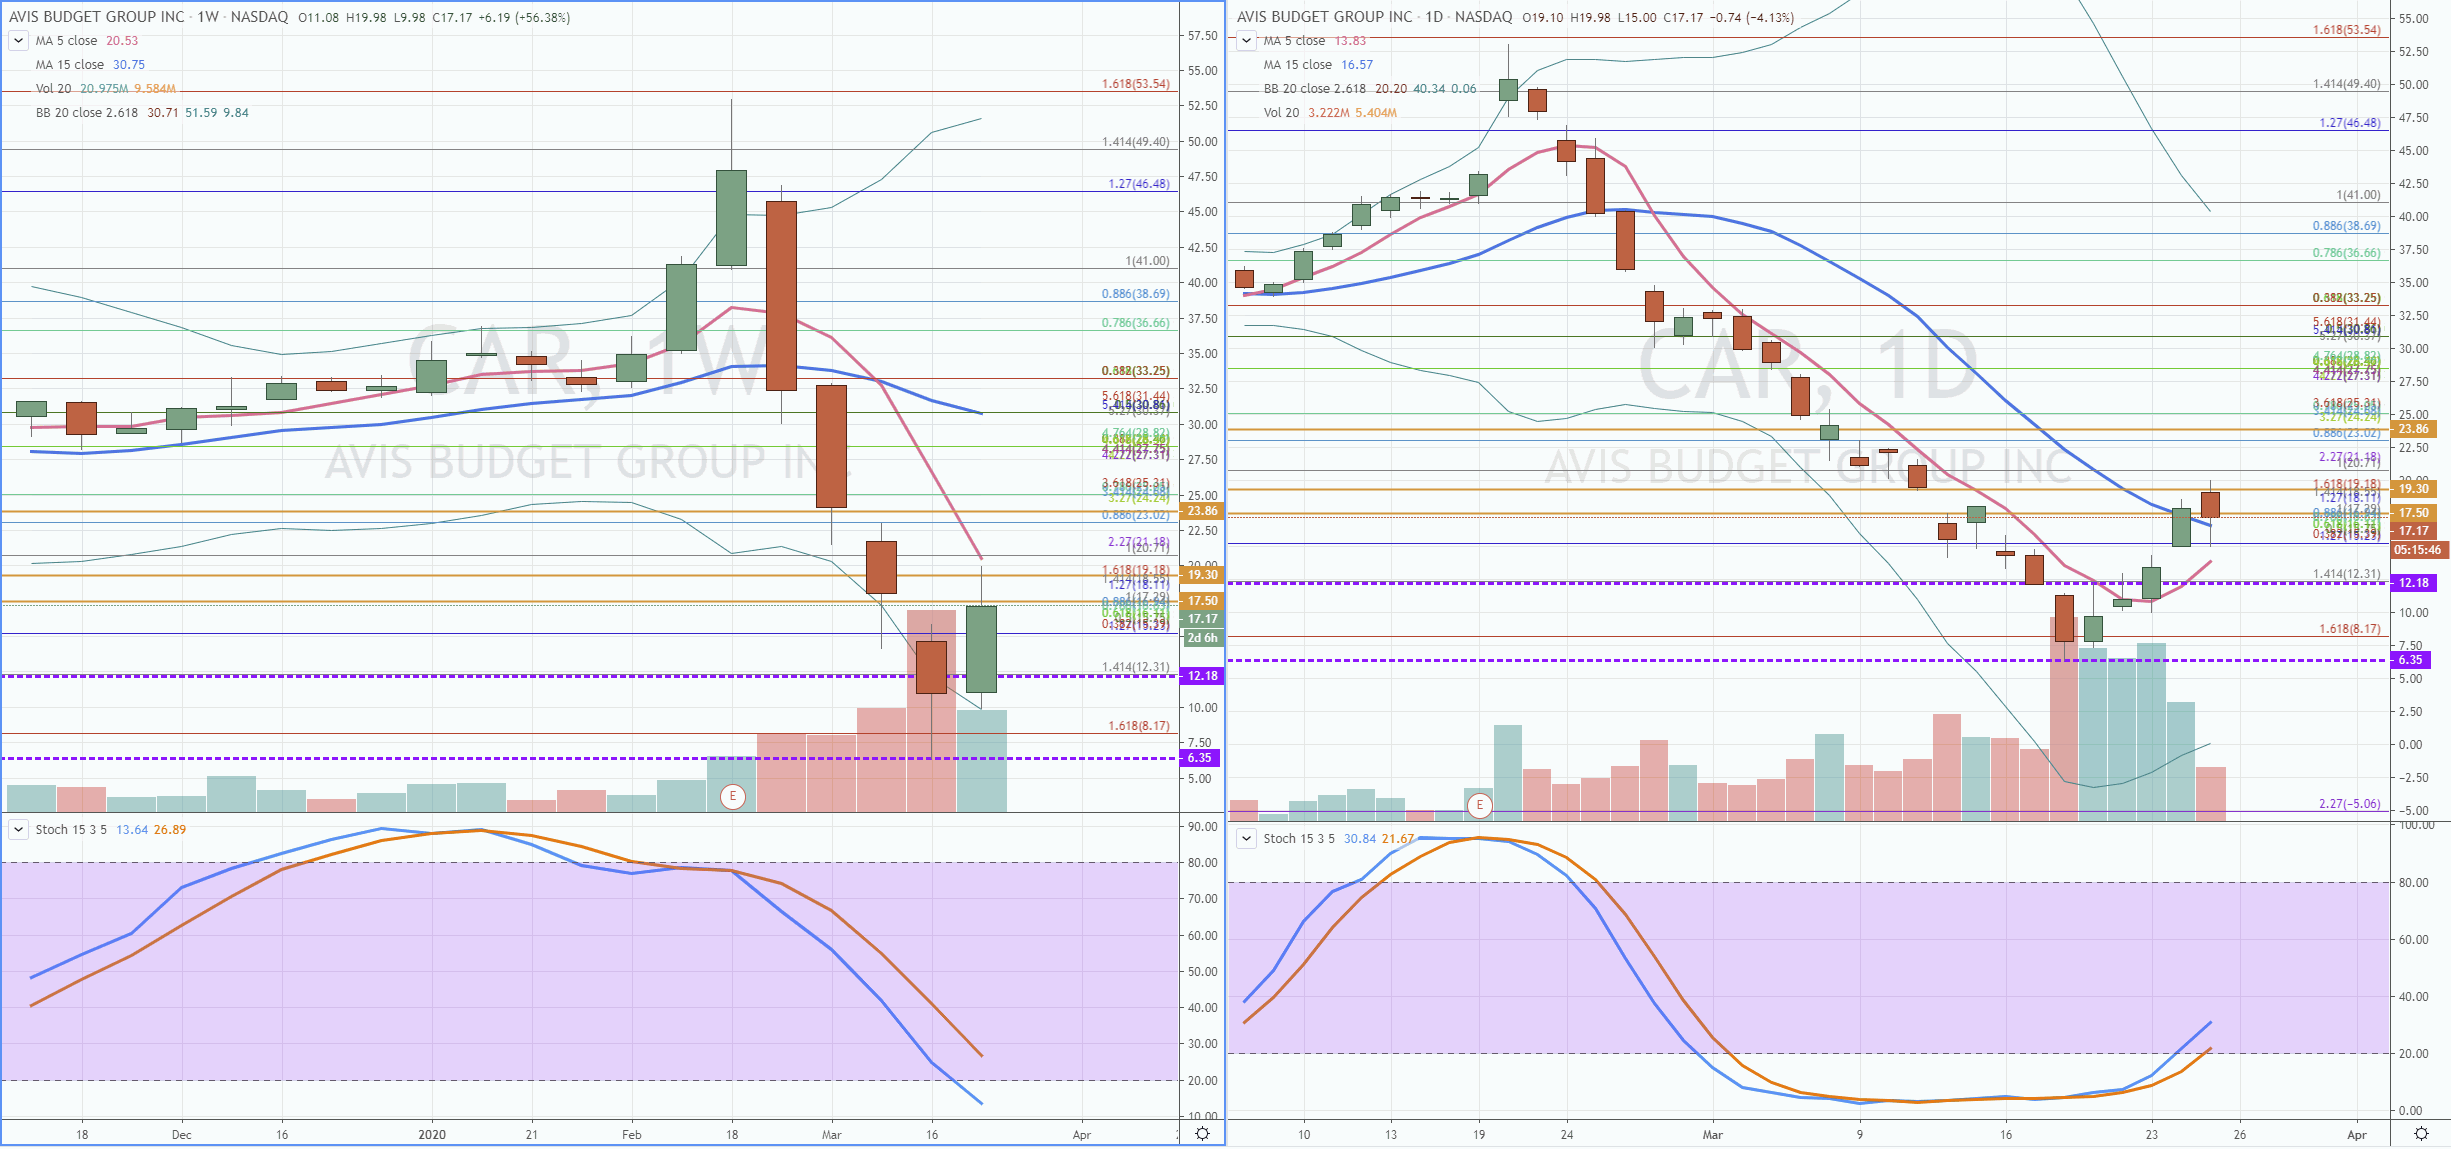
Task: Click Fib label 1.618(53.54) on daily chart
Action: pos(2346,30)
